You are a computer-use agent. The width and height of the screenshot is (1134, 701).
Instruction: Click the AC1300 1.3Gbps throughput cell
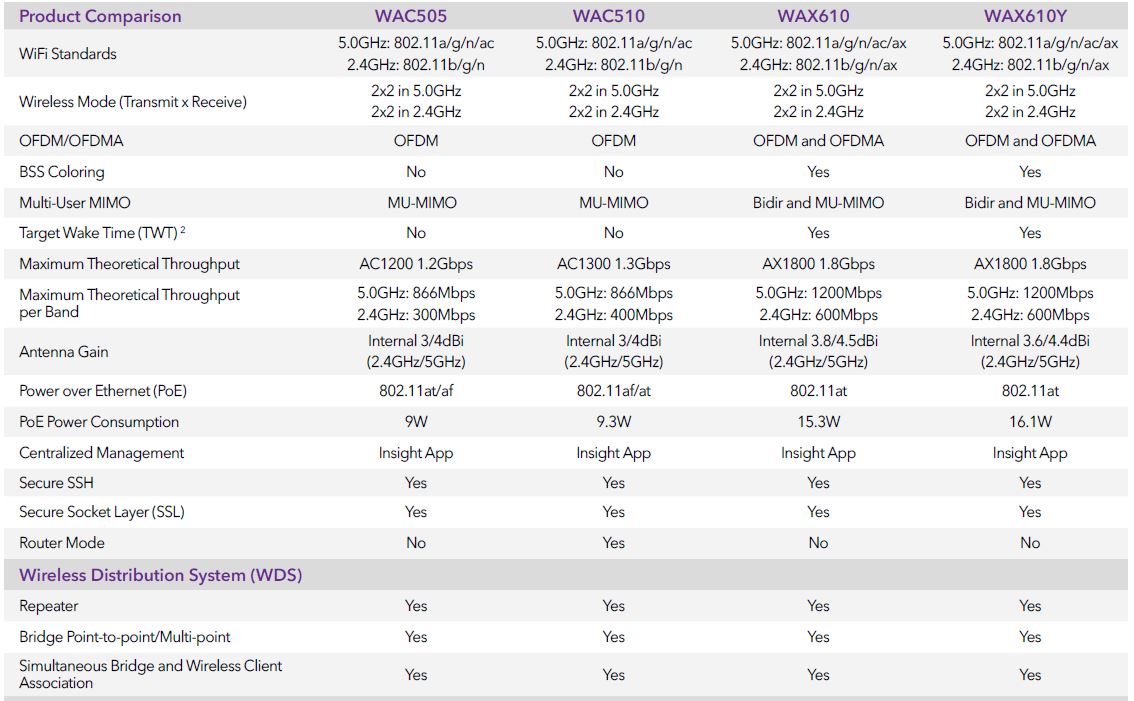click(613, 264)
